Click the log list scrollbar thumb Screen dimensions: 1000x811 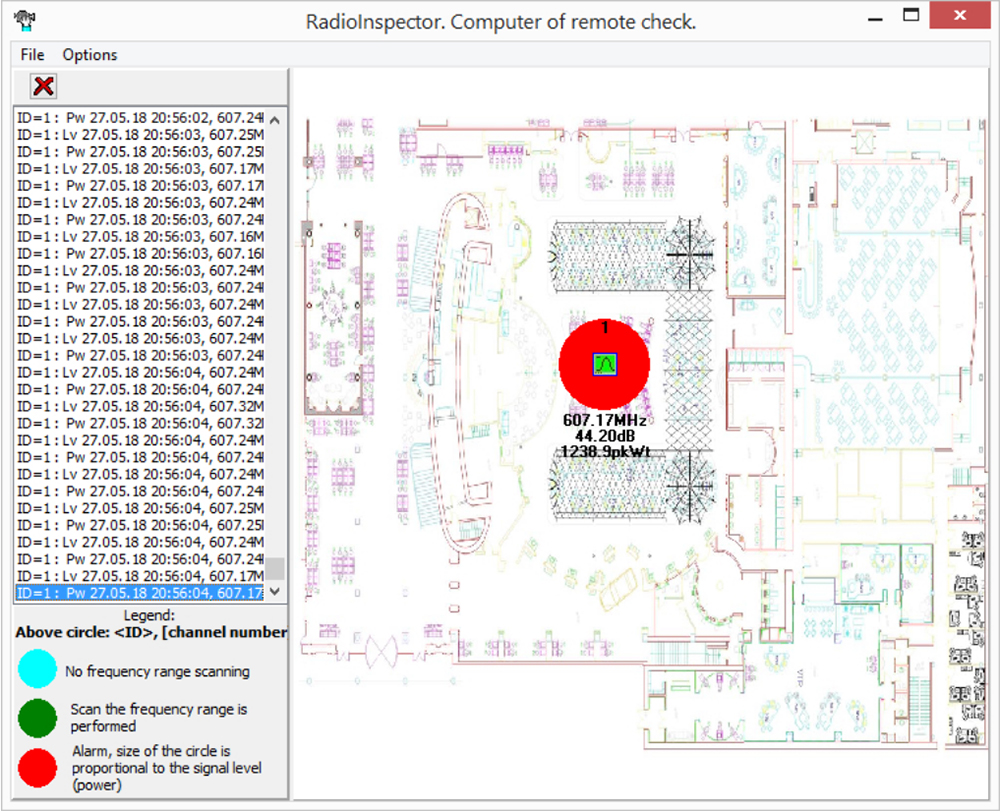(276, 569)
